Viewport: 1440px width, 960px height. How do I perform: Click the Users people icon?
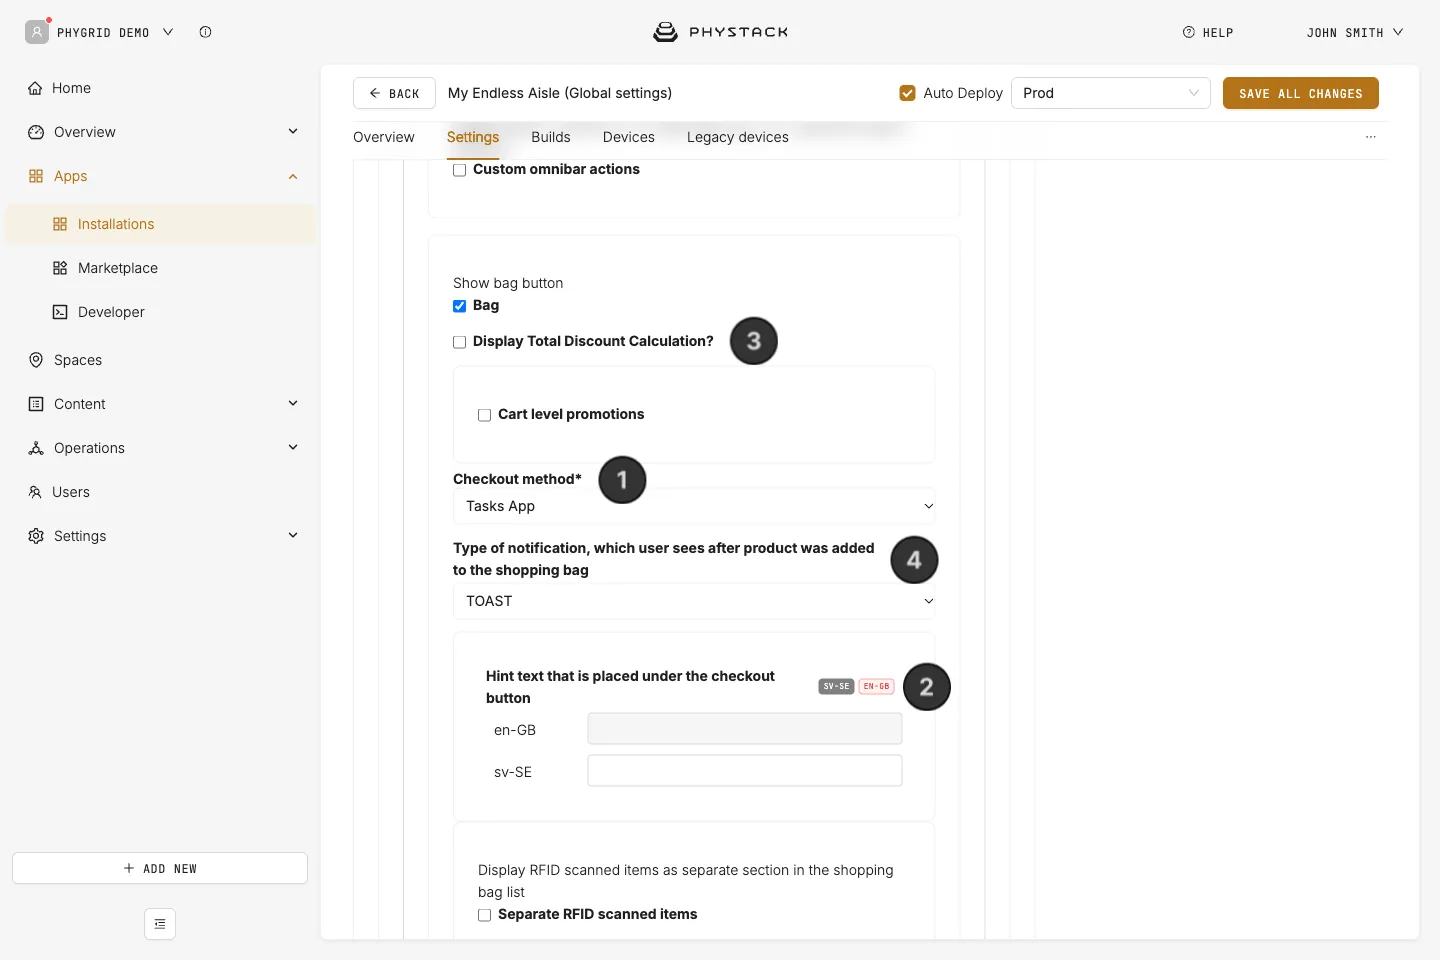(x=35, y=492)
